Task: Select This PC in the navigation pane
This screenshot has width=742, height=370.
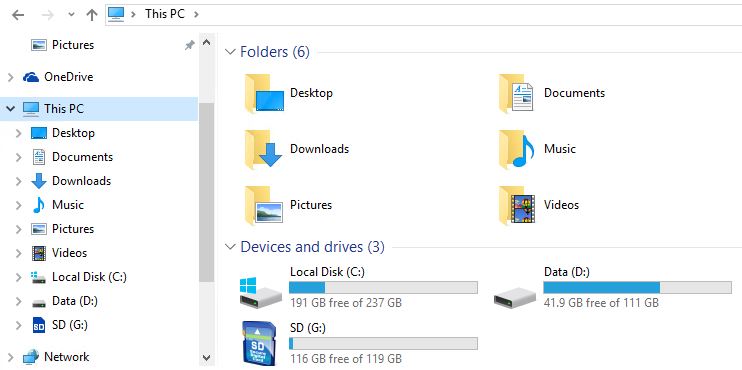Action: pyautogui.click(x=98, y=109)
